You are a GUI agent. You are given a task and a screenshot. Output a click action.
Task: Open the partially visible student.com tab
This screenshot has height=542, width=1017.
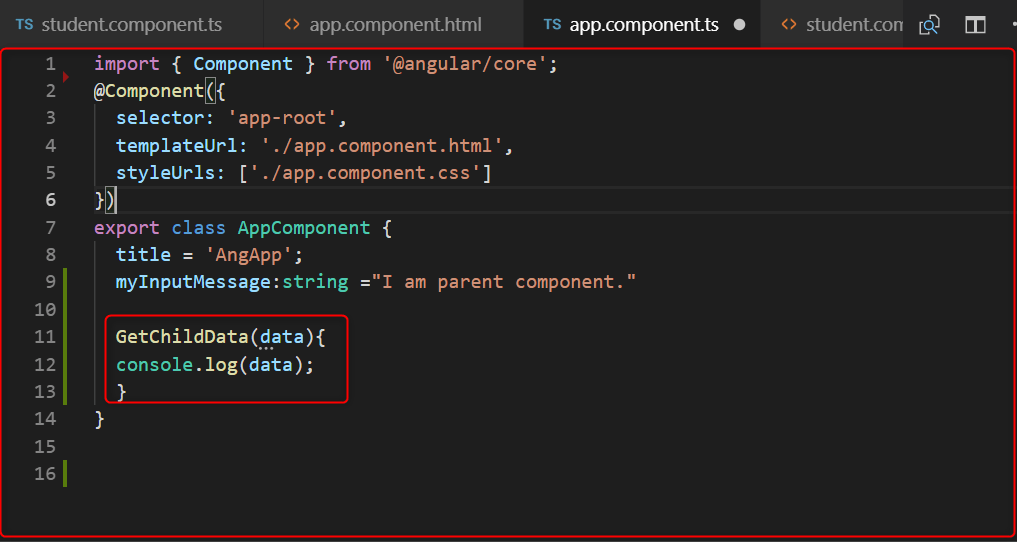pyautogui.click(x=832, y=25)
